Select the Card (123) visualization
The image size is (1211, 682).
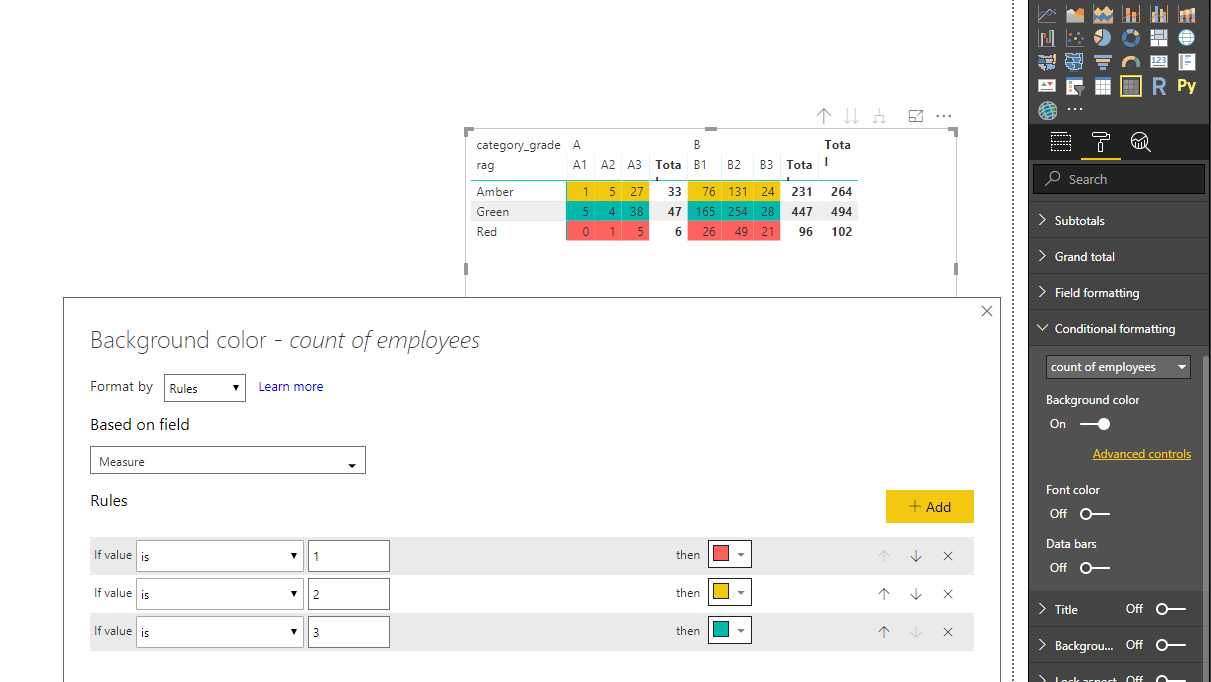click(1159, 62)
